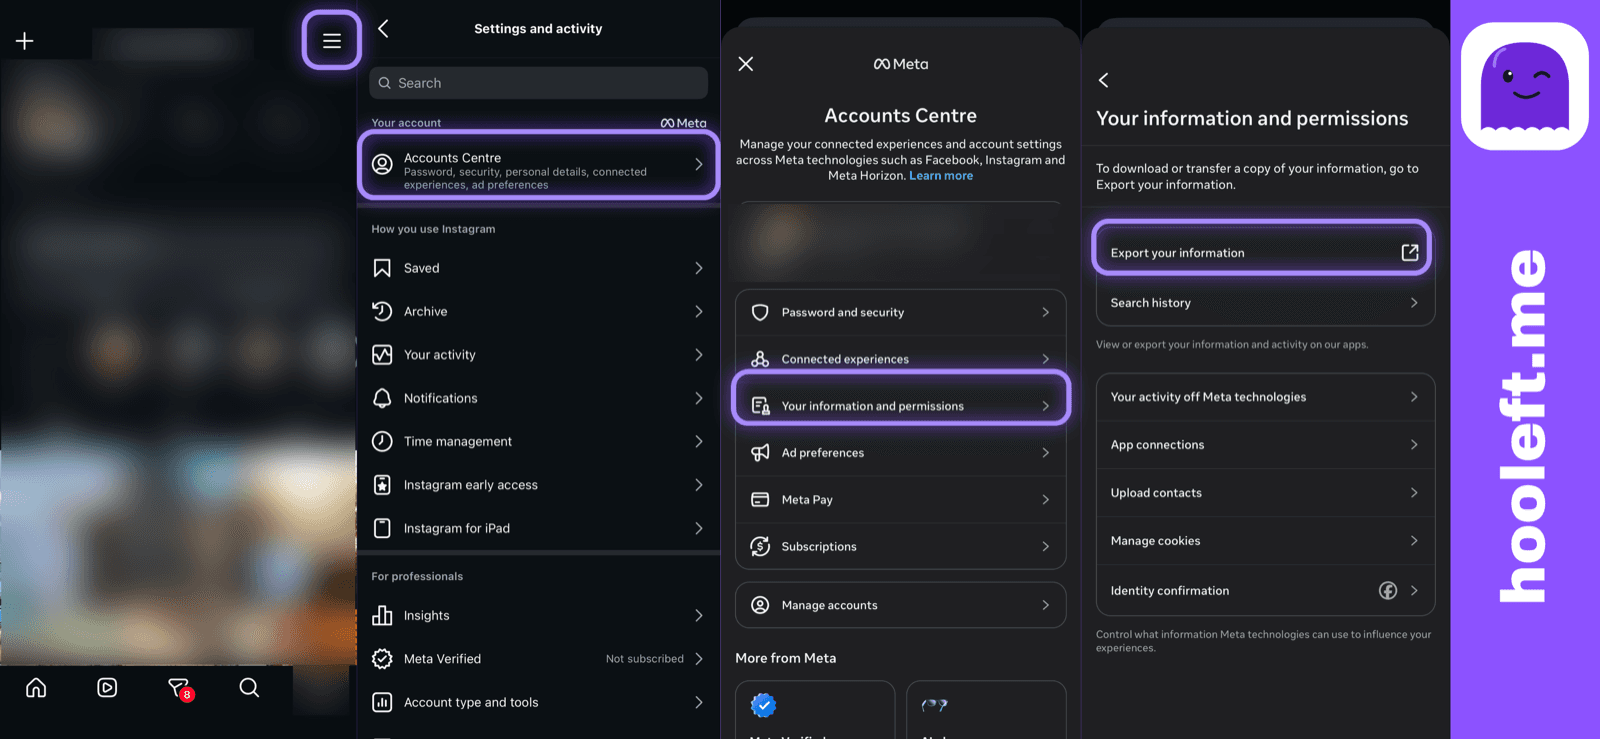This screenshot has width=1600, height=739.
Task: Click Instagram early access star icon
Action: click(382, 485)
